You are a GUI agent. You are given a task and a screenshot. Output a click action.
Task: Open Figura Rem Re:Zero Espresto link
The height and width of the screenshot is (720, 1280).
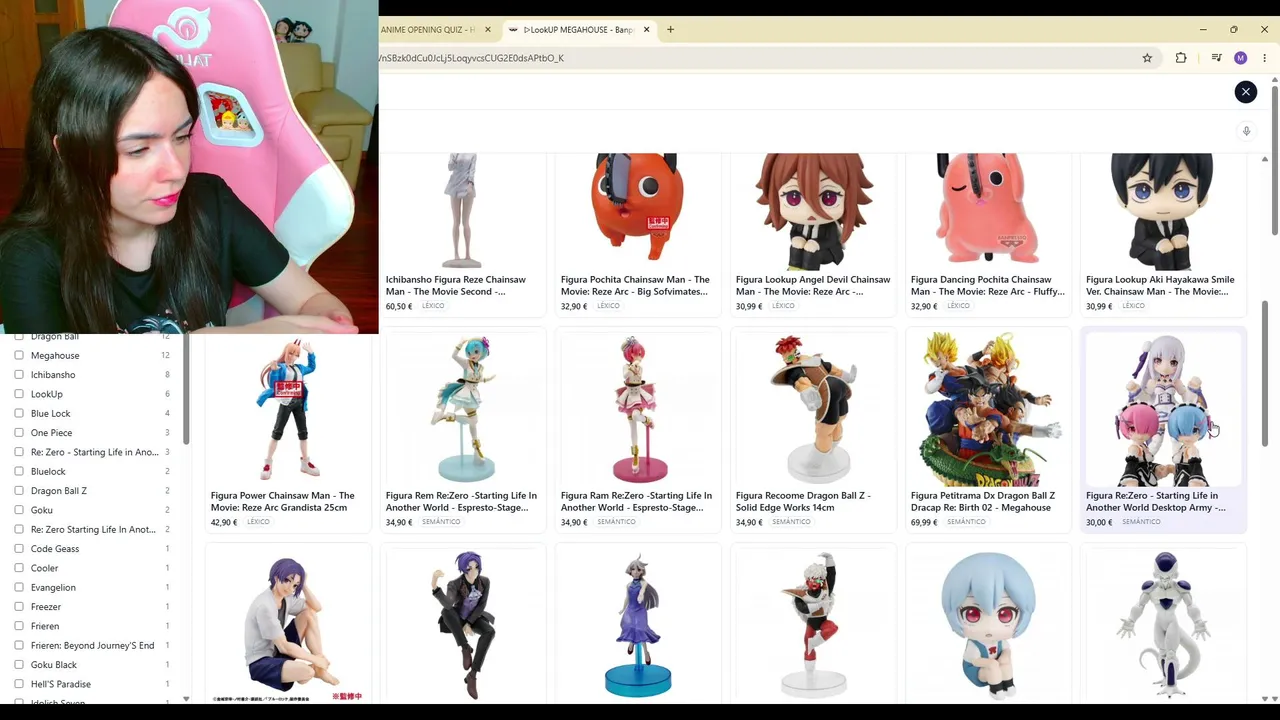tap(461, 502)
